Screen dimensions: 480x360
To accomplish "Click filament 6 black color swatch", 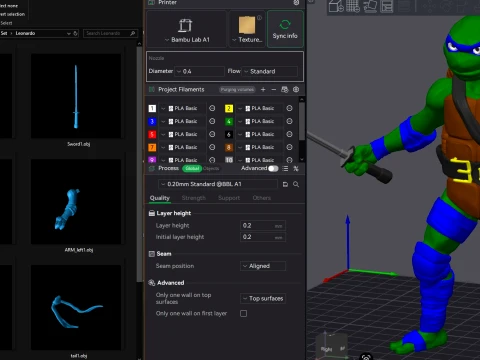I will click(x=229, y=134).
